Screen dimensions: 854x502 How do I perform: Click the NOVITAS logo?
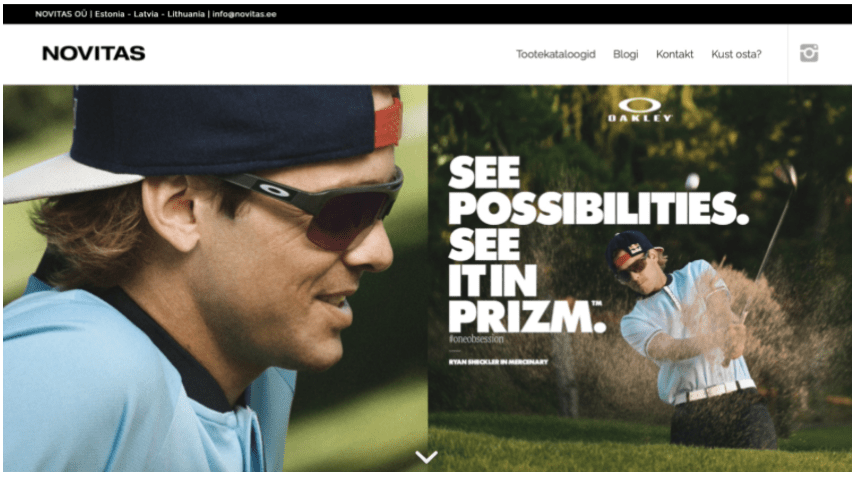[x=94, y=53]
